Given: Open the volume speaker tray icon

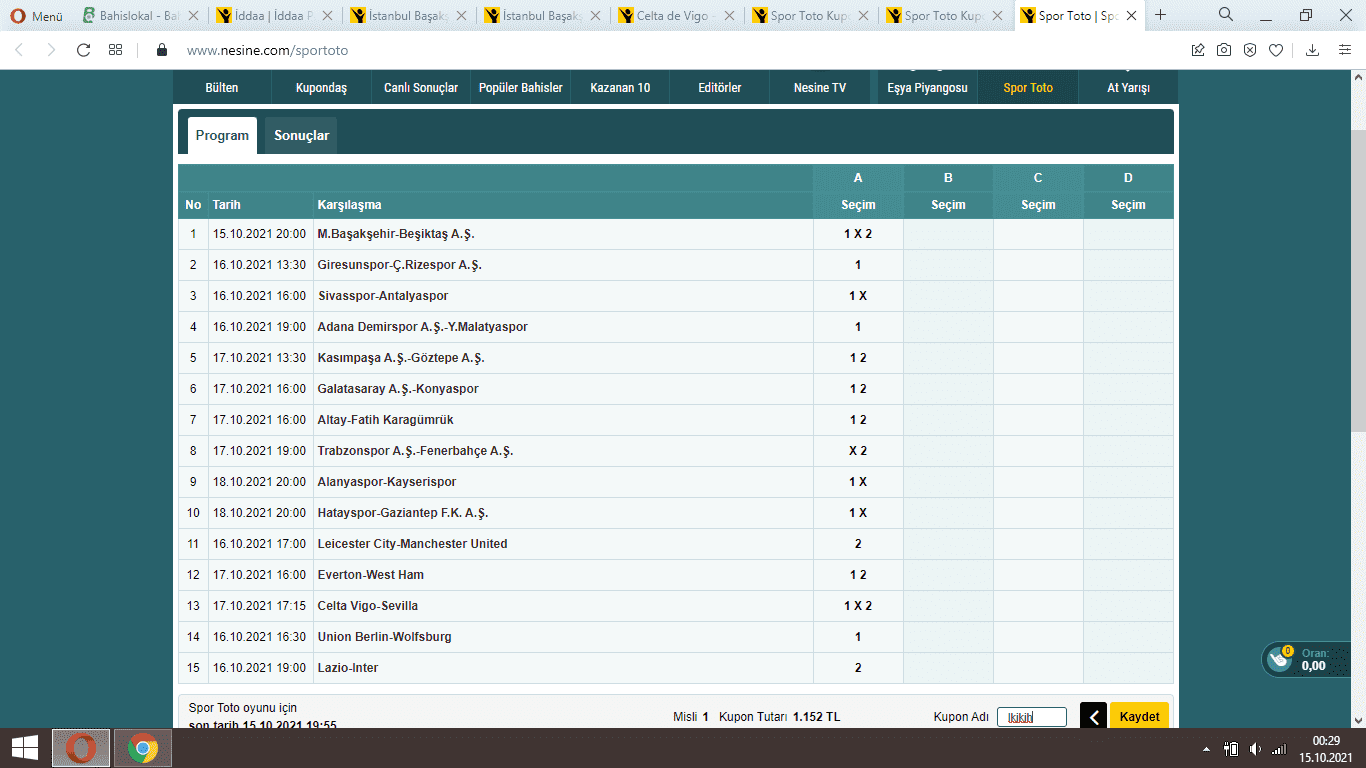Looking at the screenshot, I should [1255, 749].
